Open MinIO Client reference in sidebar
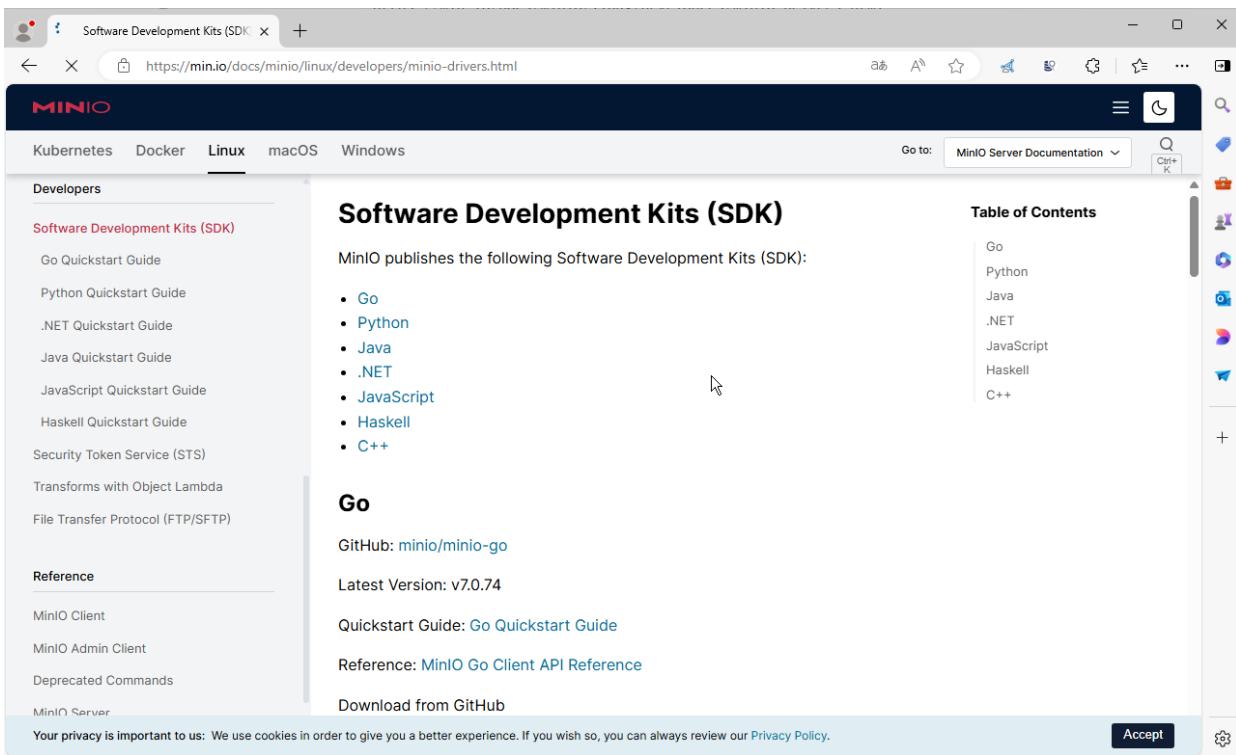Screen dimensions: 1236x755 pos(69,616)
